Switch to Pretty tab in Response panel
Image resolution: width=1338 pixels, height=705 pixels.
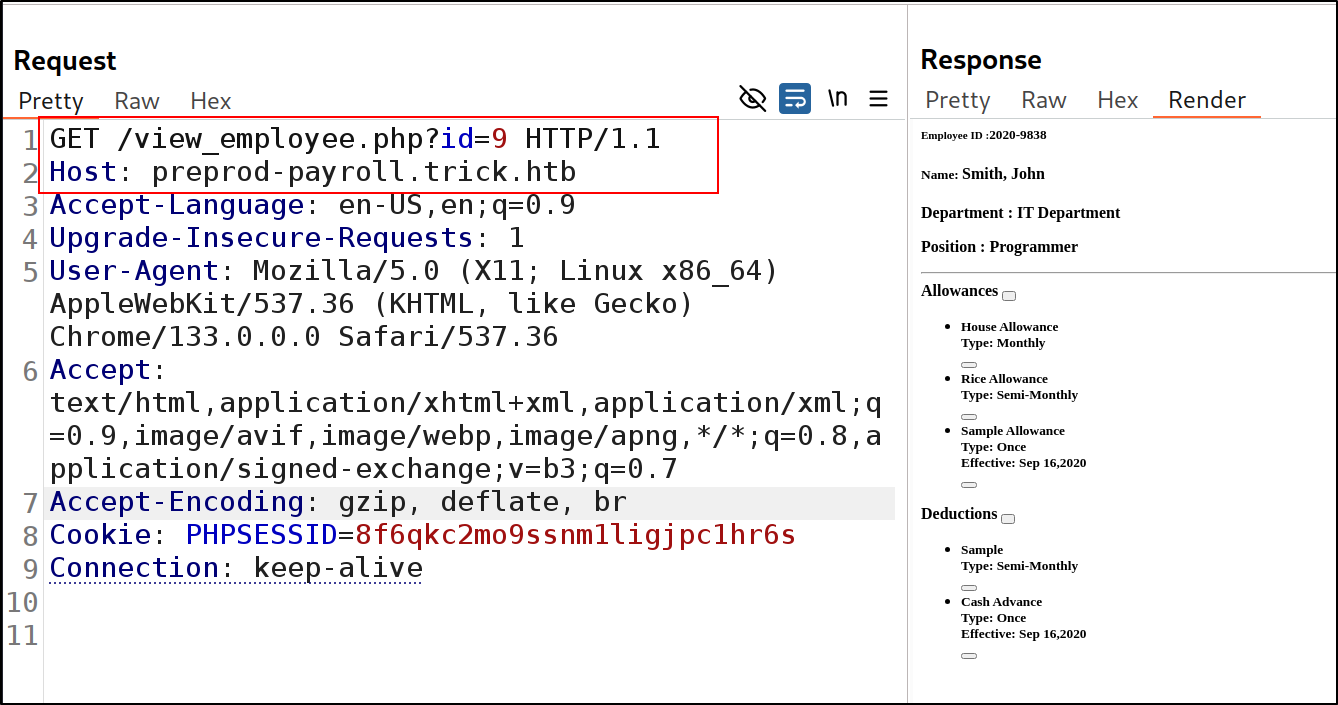click(x=957, y=100)
